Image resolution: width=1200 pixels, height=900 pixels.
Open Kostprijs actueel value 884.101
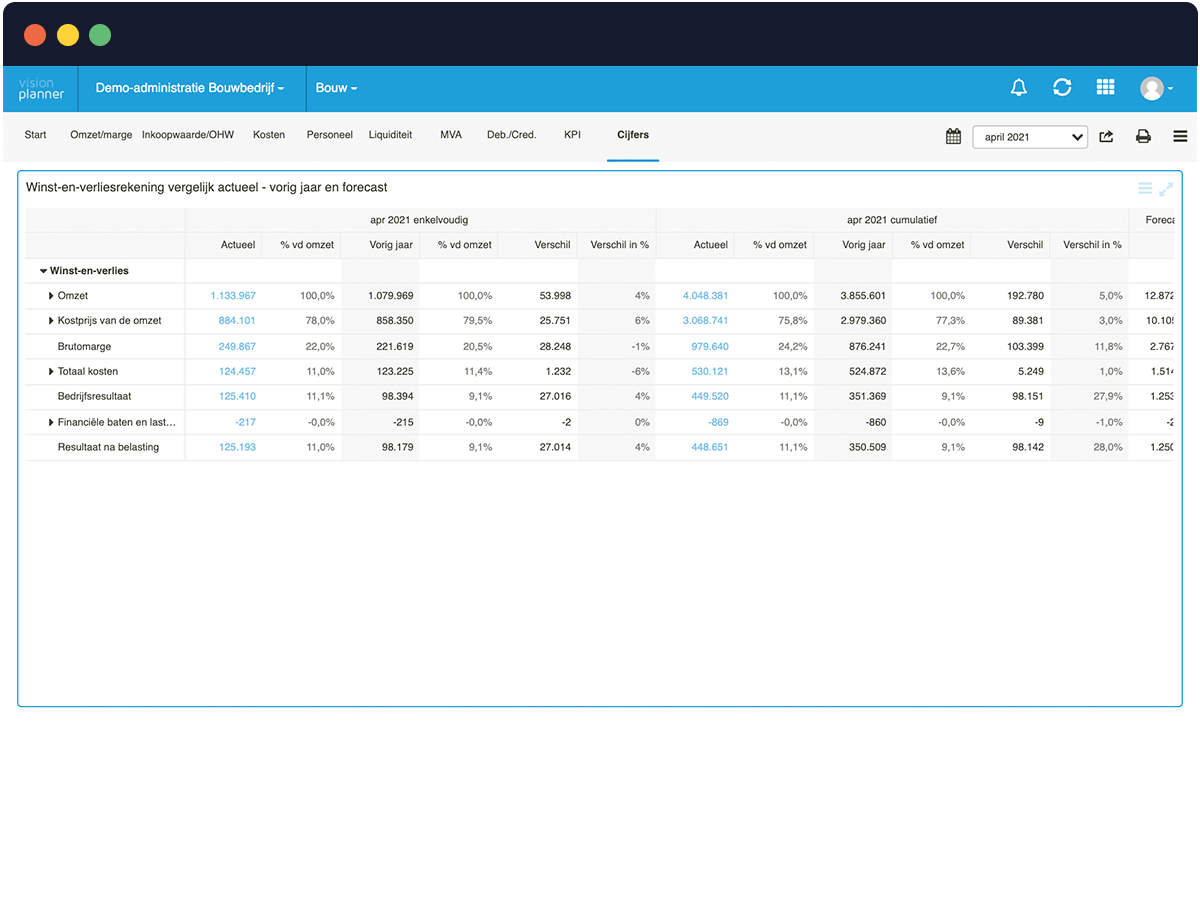[x=237, y=321]
